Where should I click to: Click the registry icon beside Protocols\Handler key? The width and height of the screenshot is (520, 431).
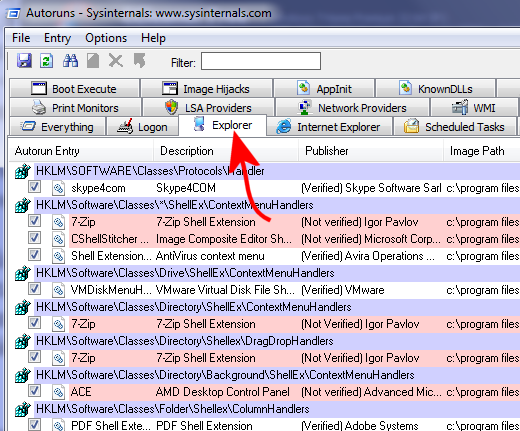coord(23,171)
